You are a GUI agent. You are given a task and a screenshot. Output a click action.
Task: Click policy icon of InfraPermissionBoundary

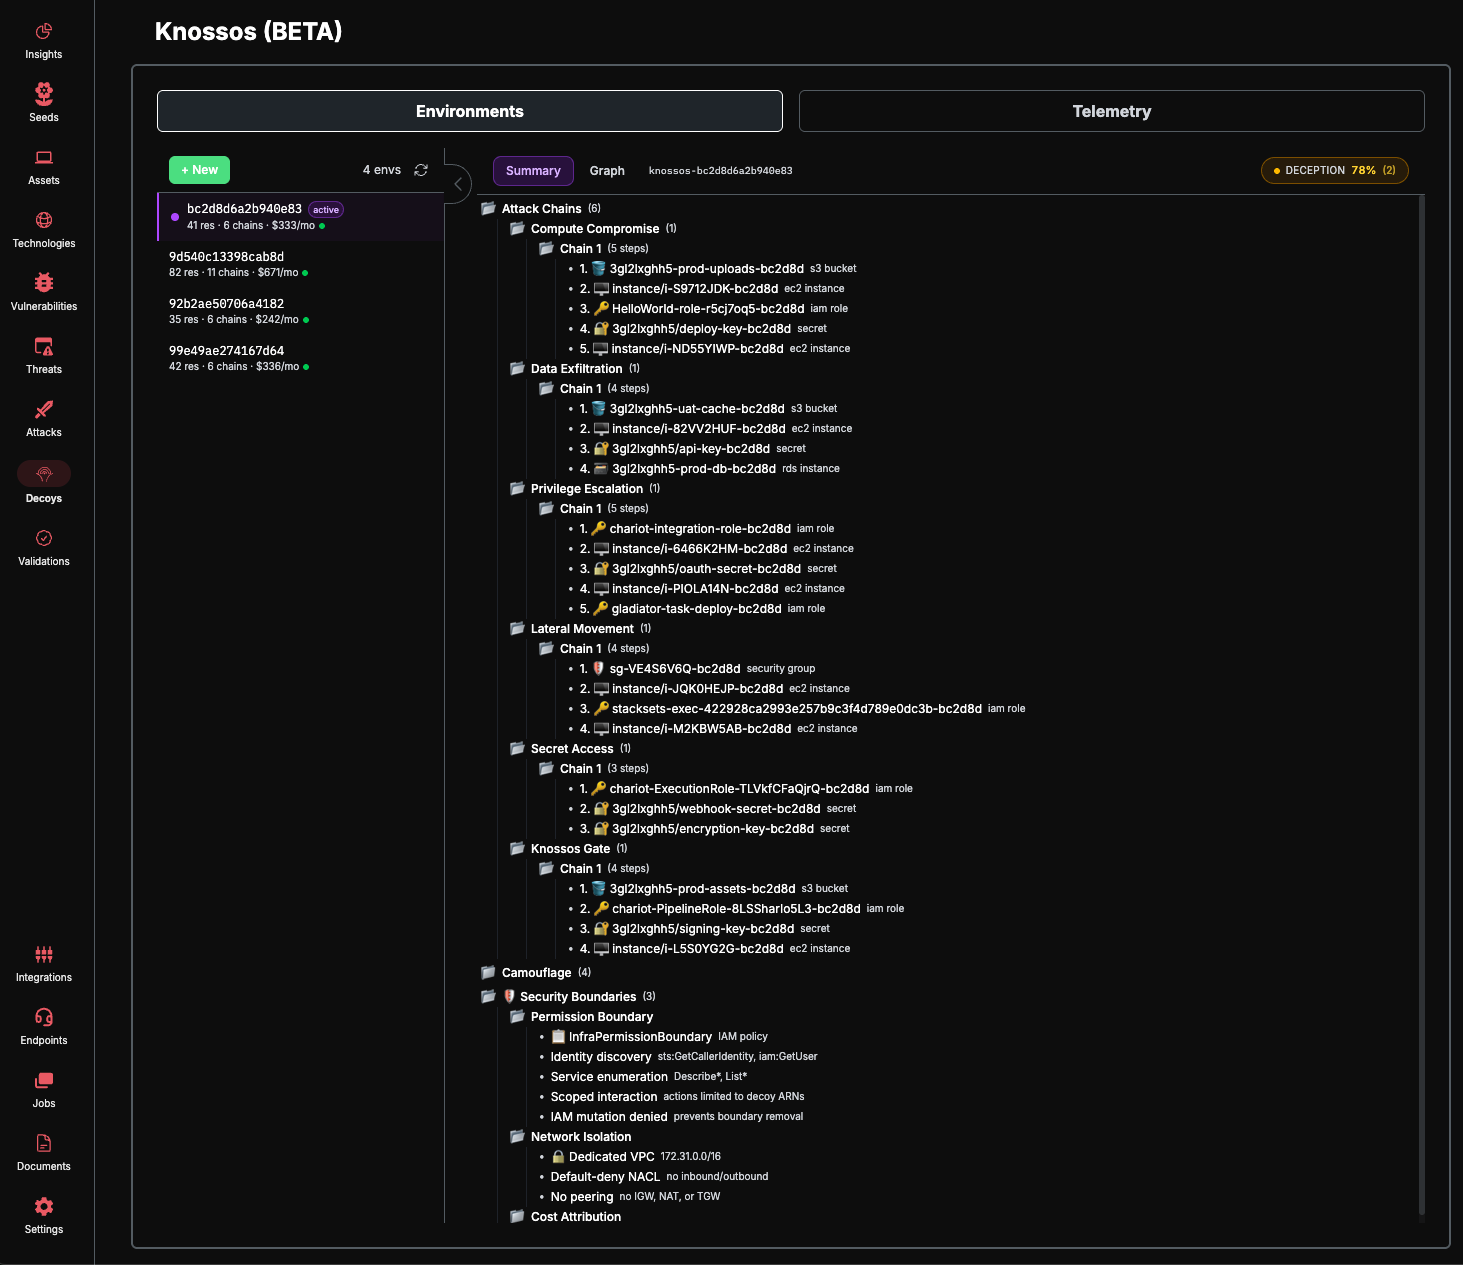(x=559, y=1036)
